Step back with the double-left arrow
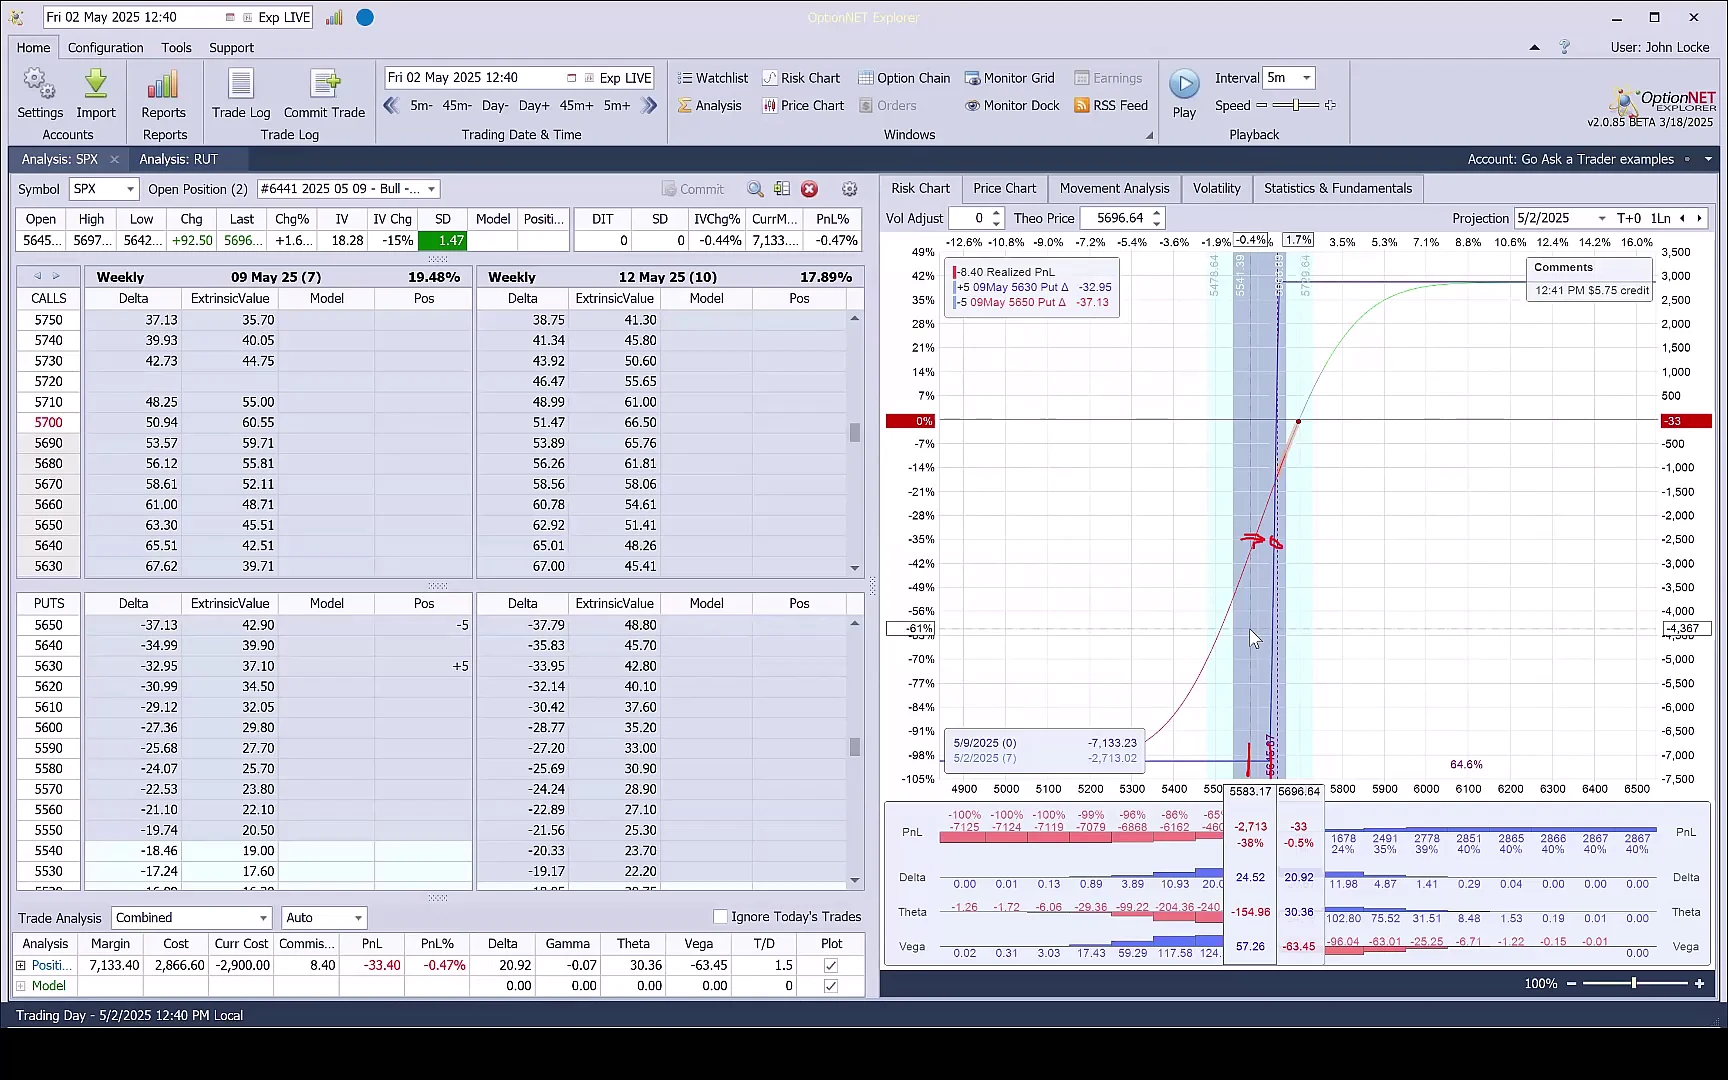The width and height of the screenshot is (1728, 1080). click(391, 105)
